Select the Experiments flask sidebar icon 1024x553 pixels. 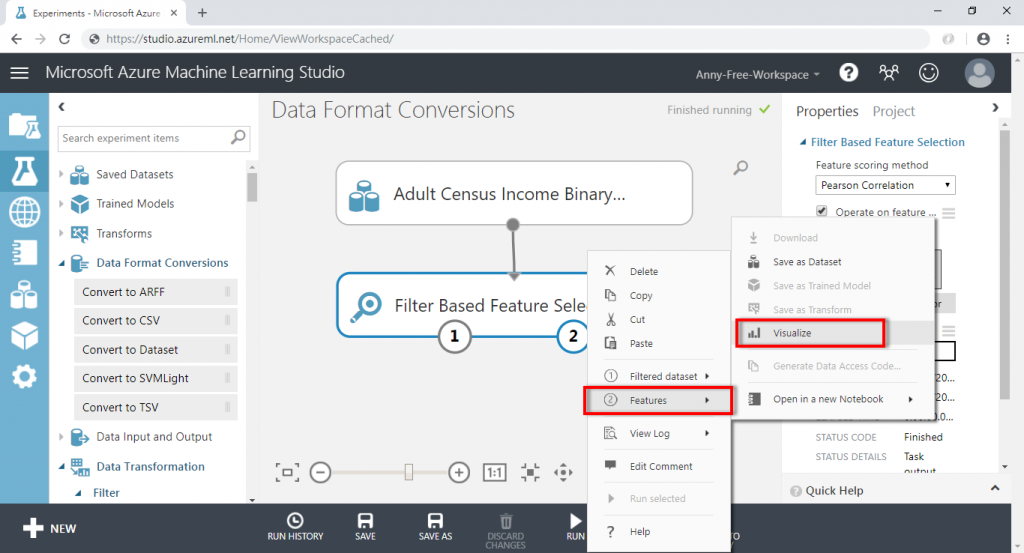24,171
